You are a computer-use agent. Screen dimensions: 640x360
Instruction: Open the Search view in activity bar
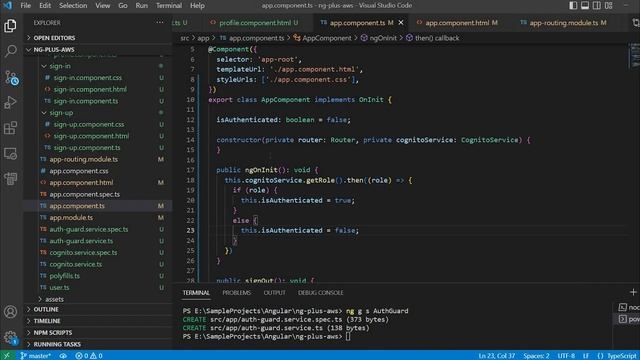click(x=10, y=51)
